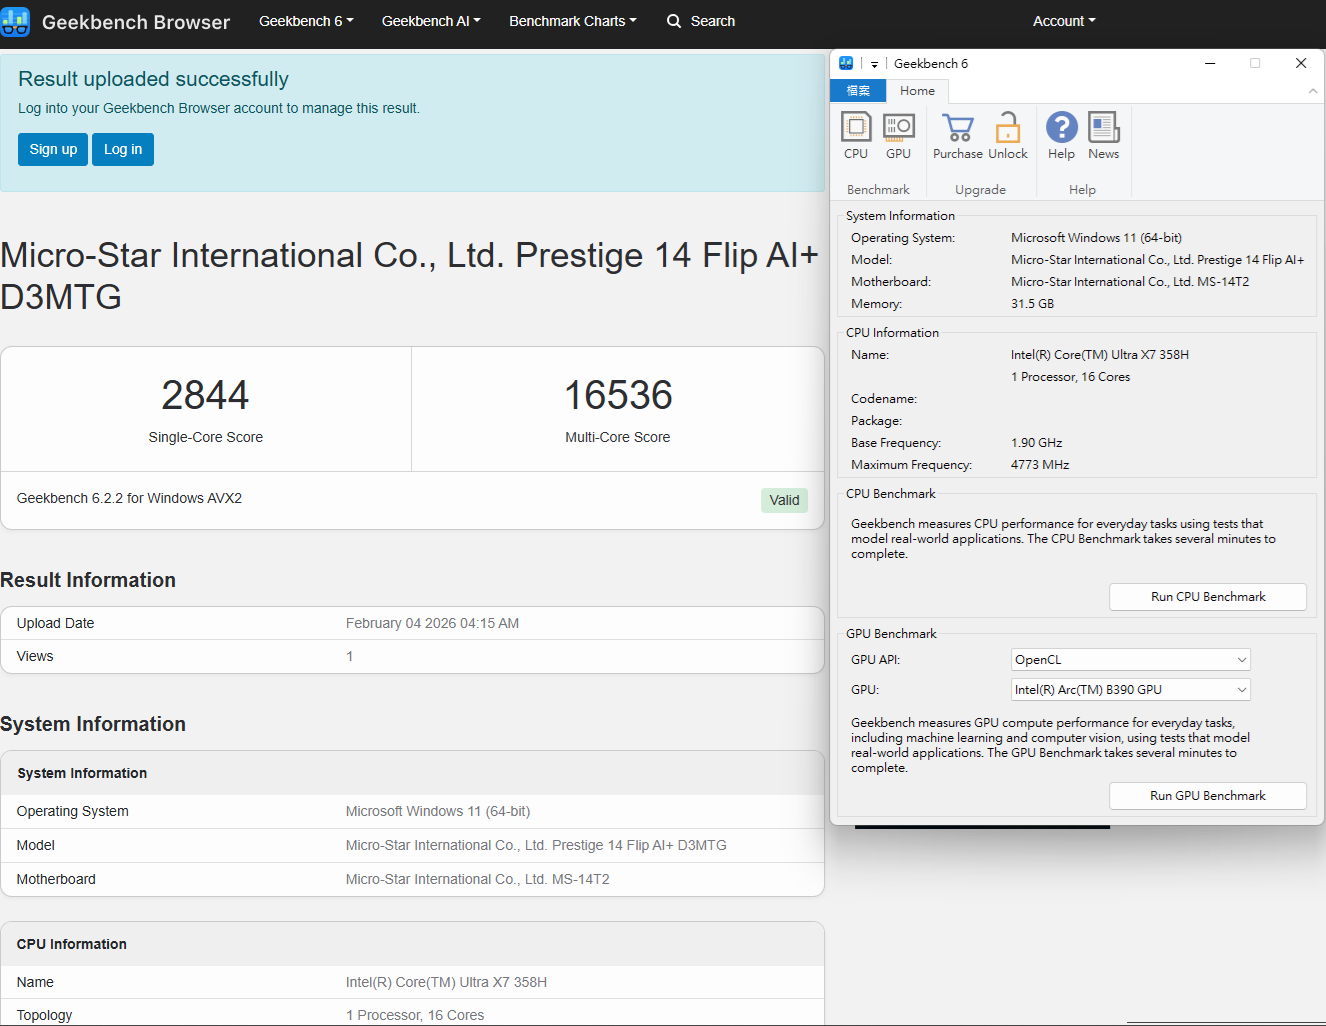
Task: Open the quick access toolbar customize arrow
Action: pos(874,64)
